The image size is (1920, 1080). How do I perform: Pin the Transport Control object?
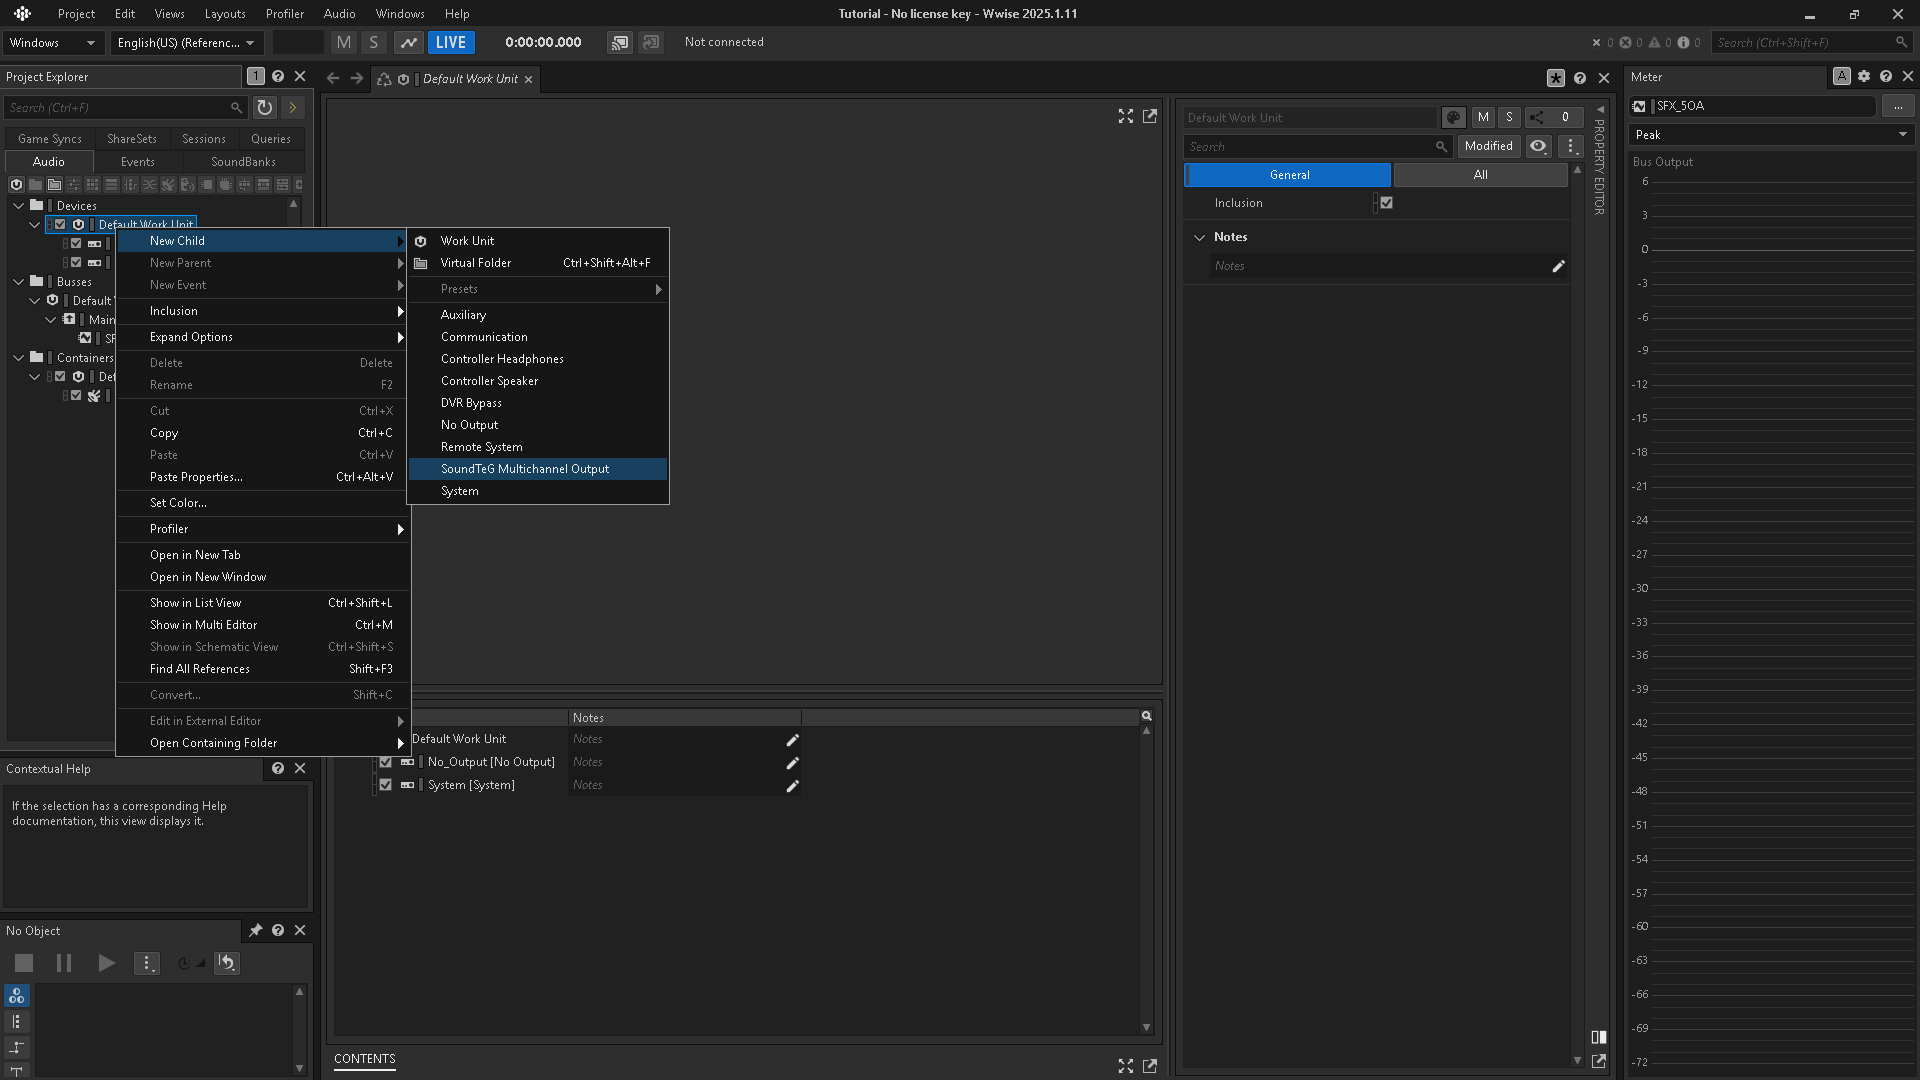(256, 930)
